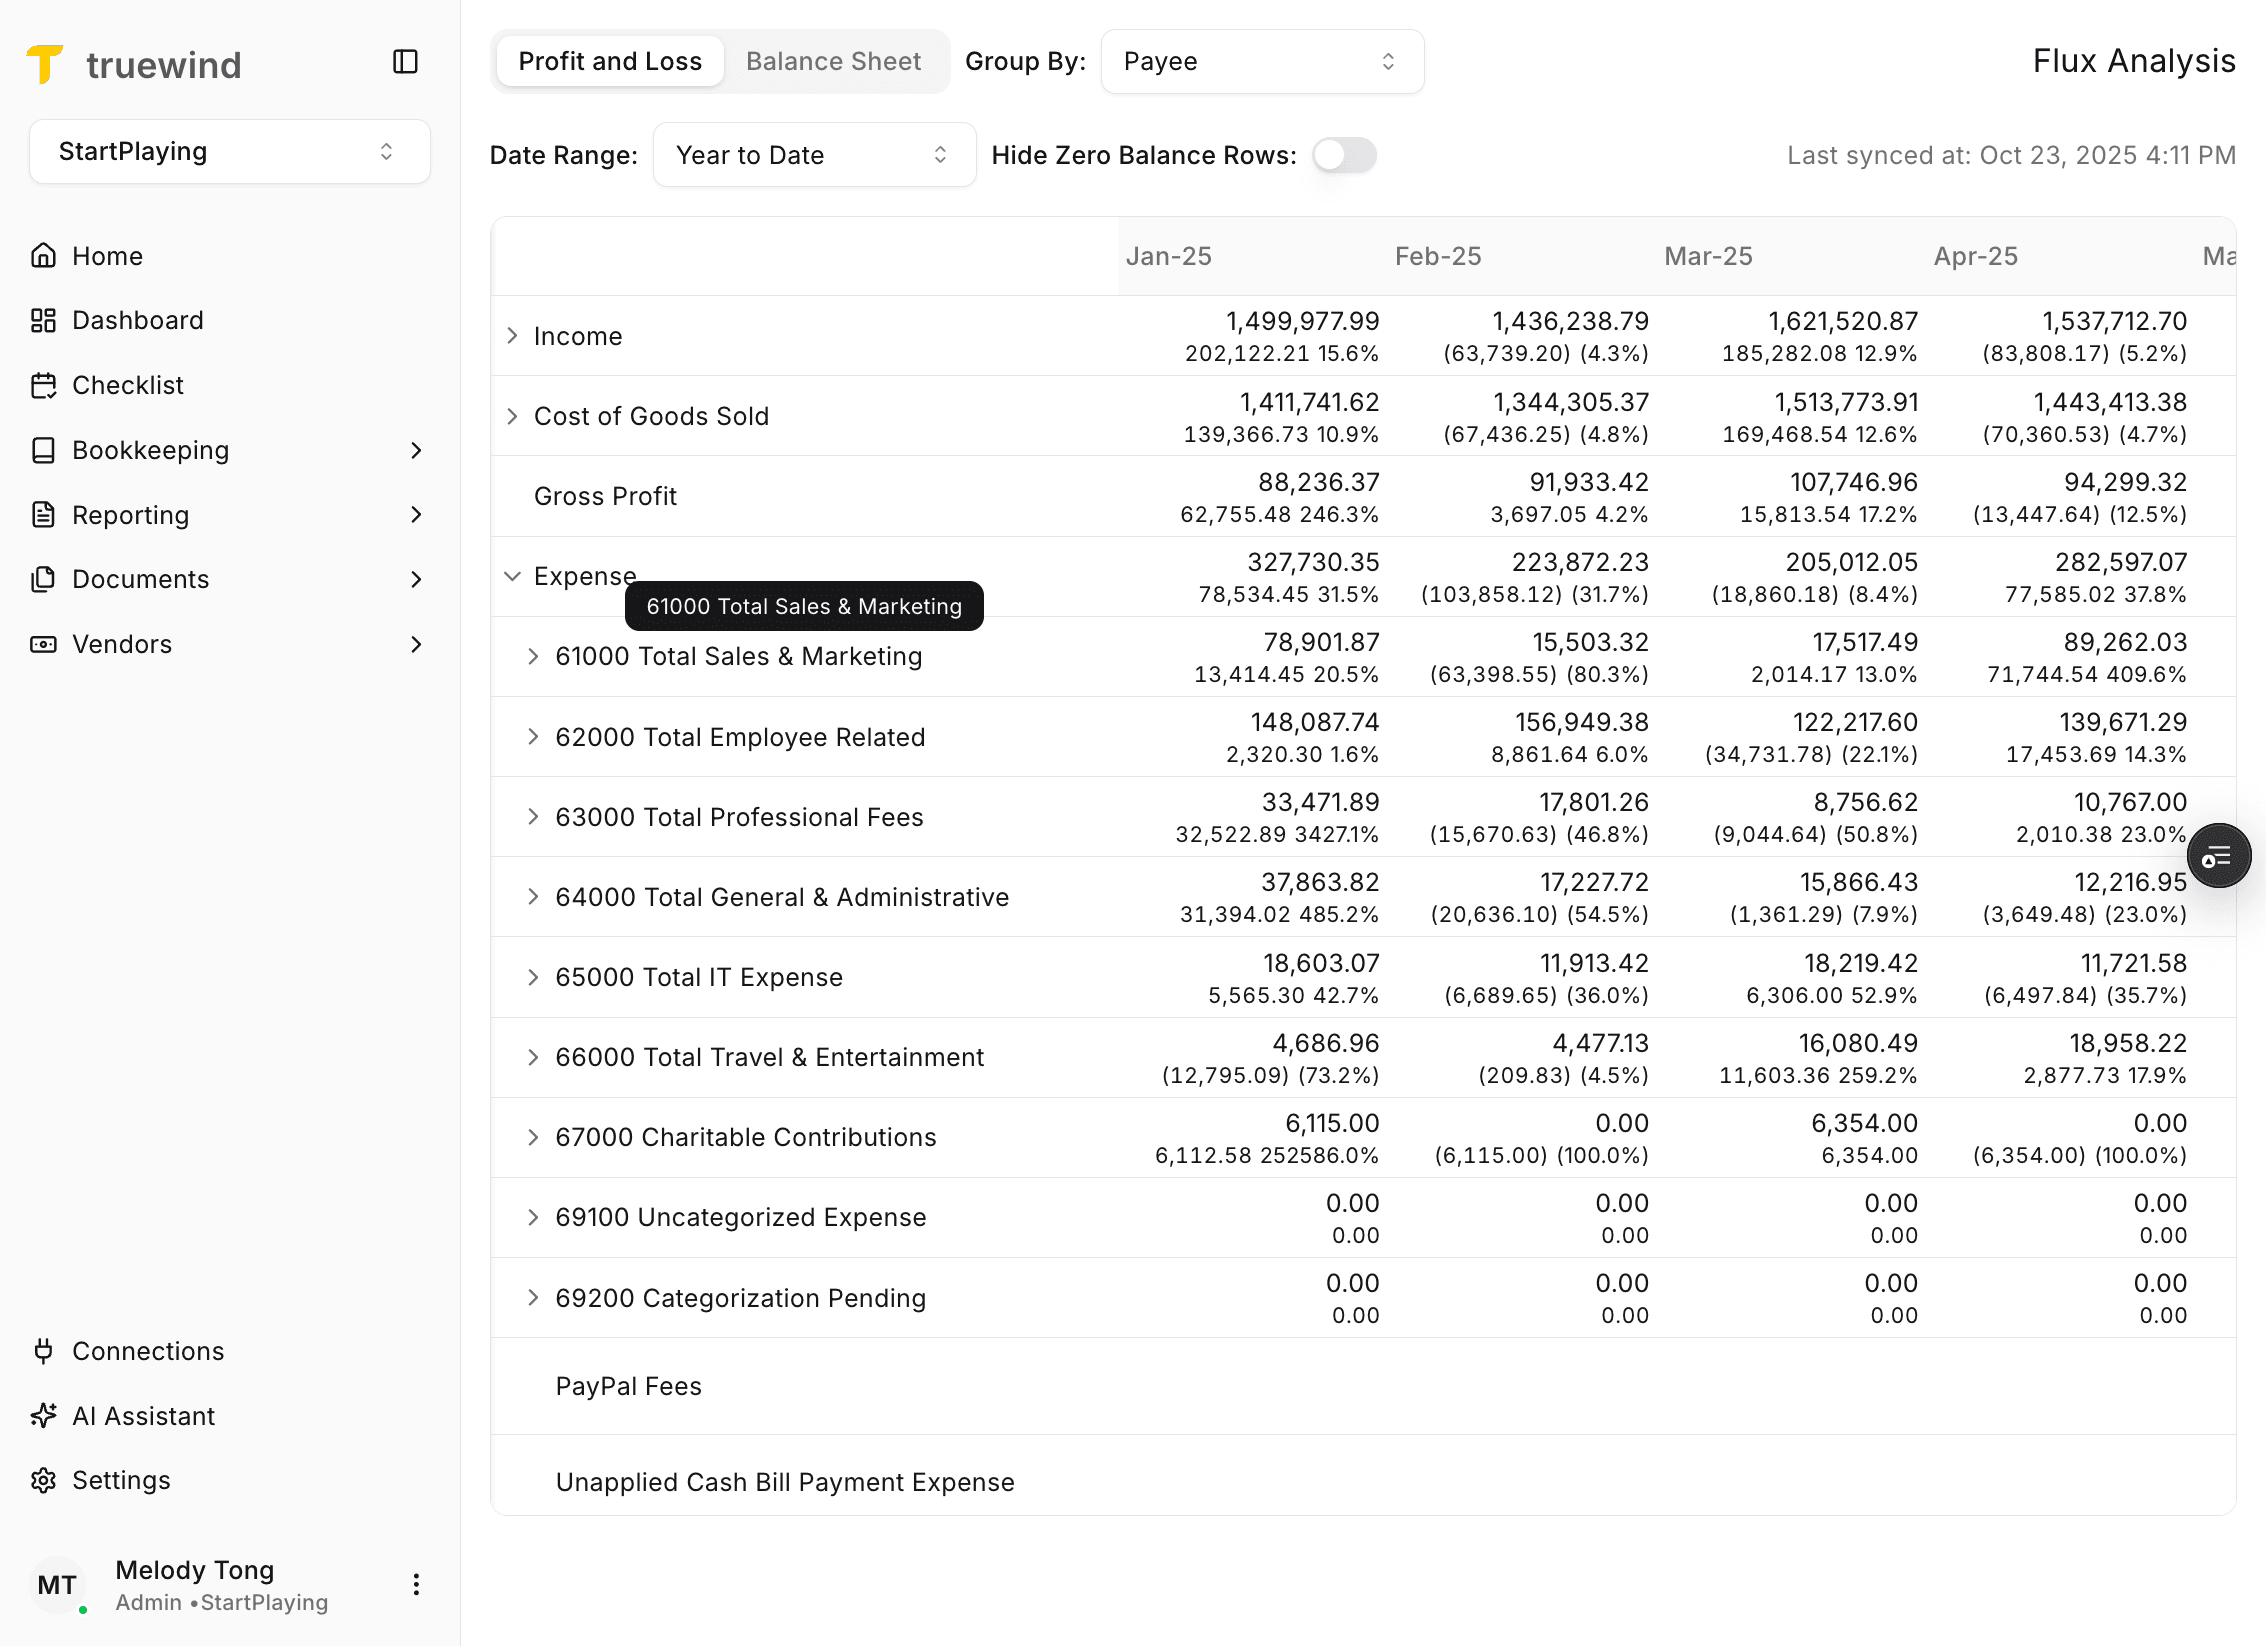The image size is (2266, 1646).
Task: Open the StartPlaying workspace selector
Action: click(x=228, y=151)
